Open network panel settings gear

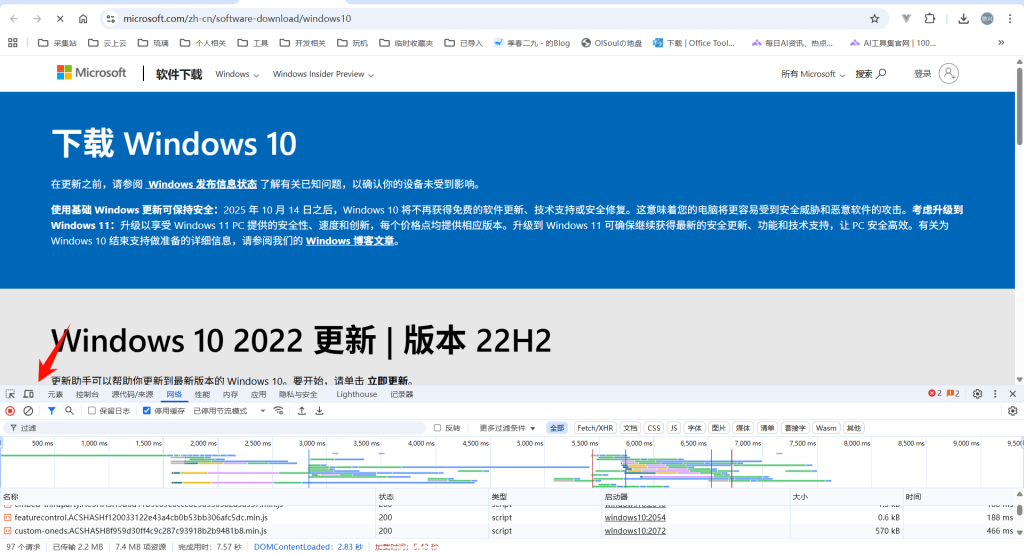click(1012, 411)
